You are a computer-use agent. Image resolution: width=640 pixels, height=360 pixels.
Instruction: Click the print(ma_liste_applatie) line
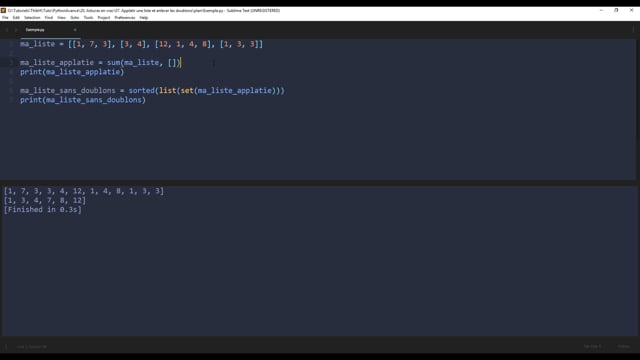72,72
